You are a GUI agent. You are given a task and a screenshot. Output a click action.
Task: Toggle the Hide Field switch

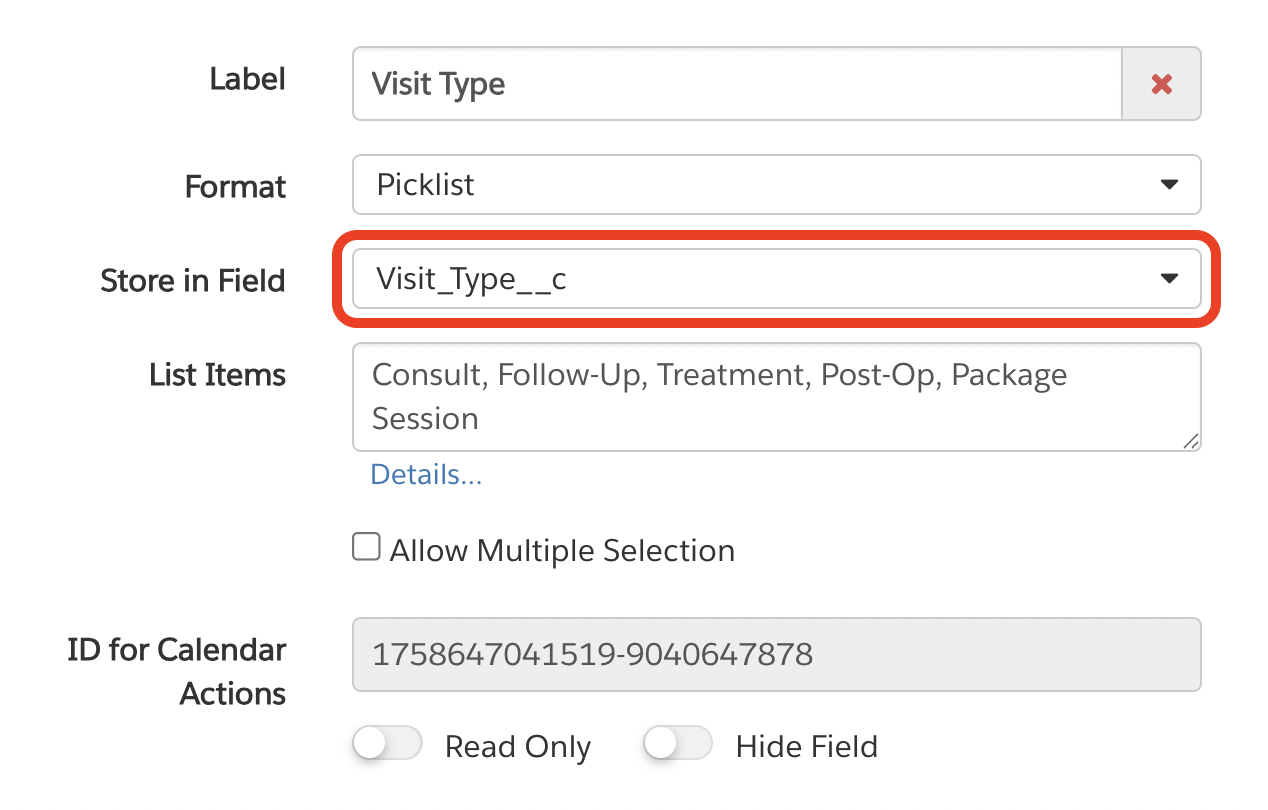tap(678, 745)
